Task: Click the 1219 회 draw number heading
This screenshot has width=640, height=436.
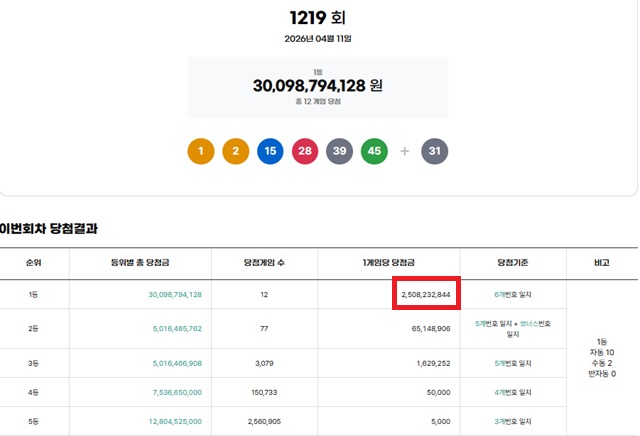Action: point(320,16)
